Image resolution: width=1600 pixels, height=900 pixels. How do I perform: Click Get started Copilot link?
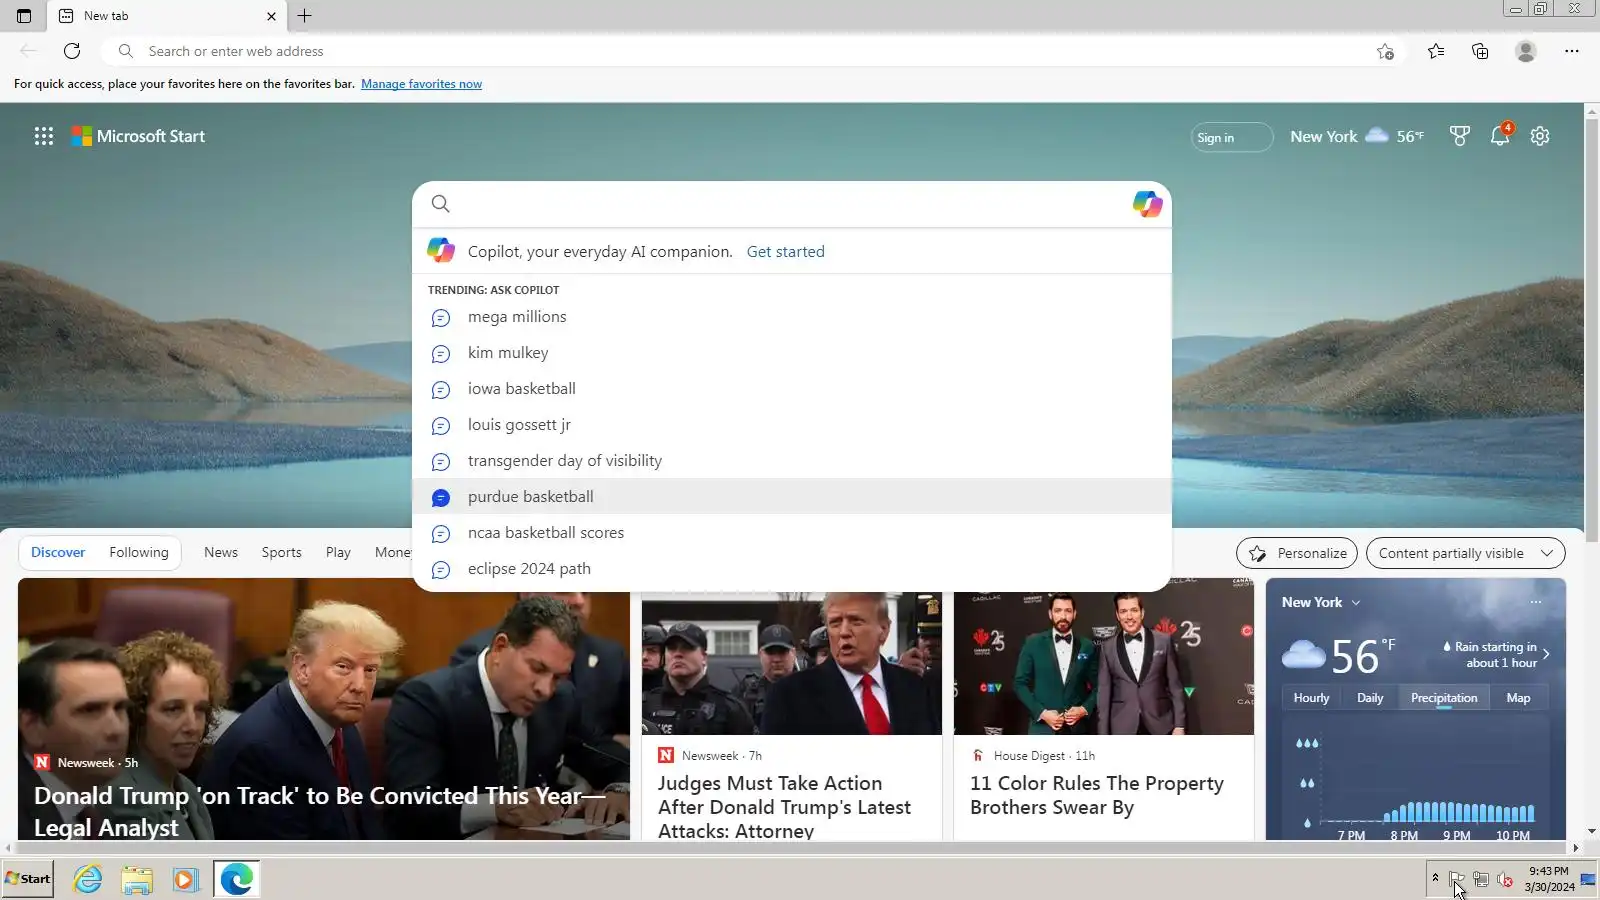click(786, 252)
